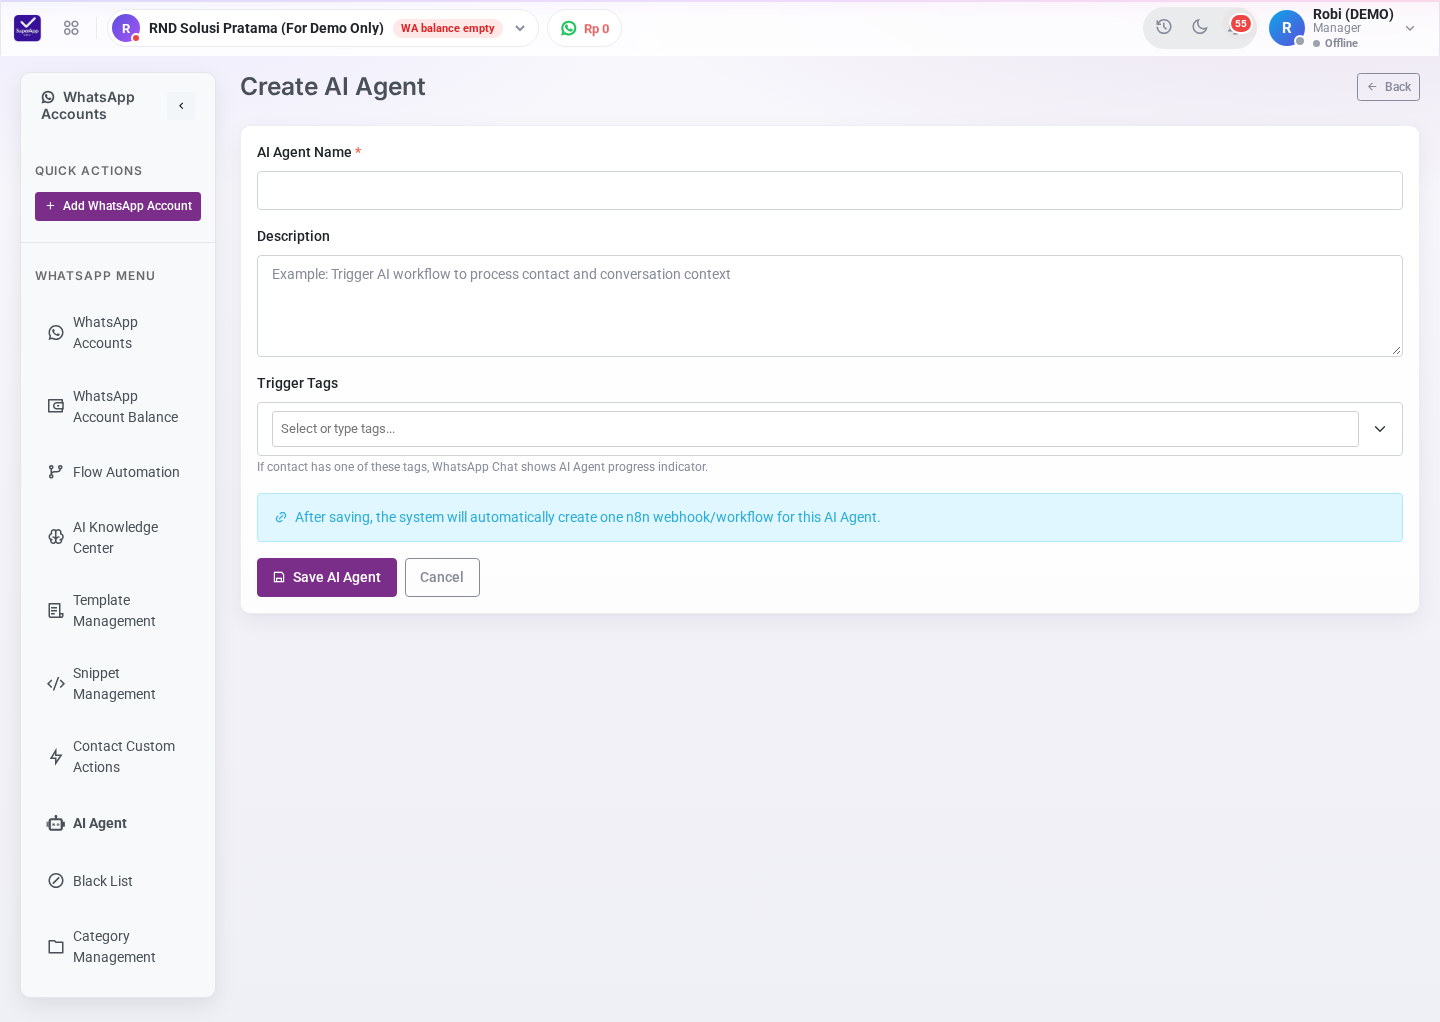Click the Cancel button
The height and width of the screenshot is (1022, 1440).
(442, 577)
